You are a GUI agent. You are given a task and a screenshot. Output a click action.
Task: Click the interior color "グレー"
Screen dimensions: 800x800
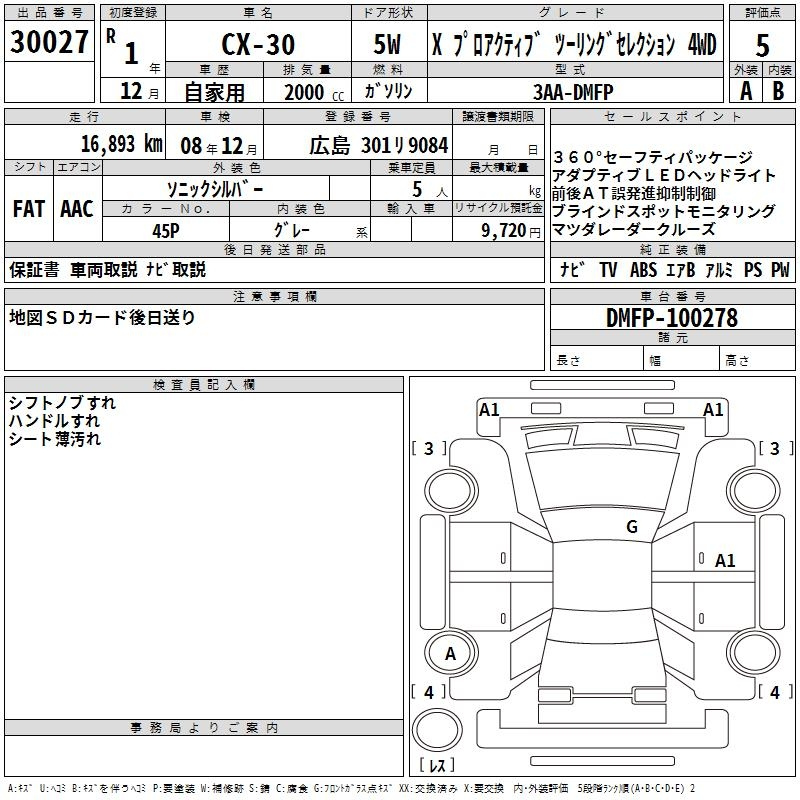point(292,231)
